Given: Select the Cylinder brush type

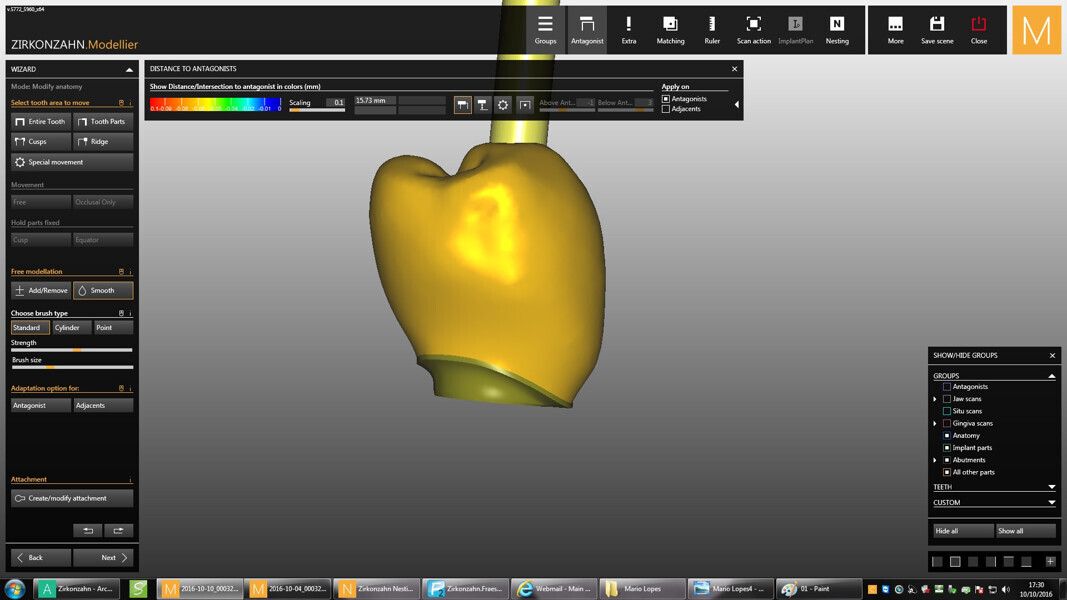Looking at the screenshot, I should (x=71, y=328).
